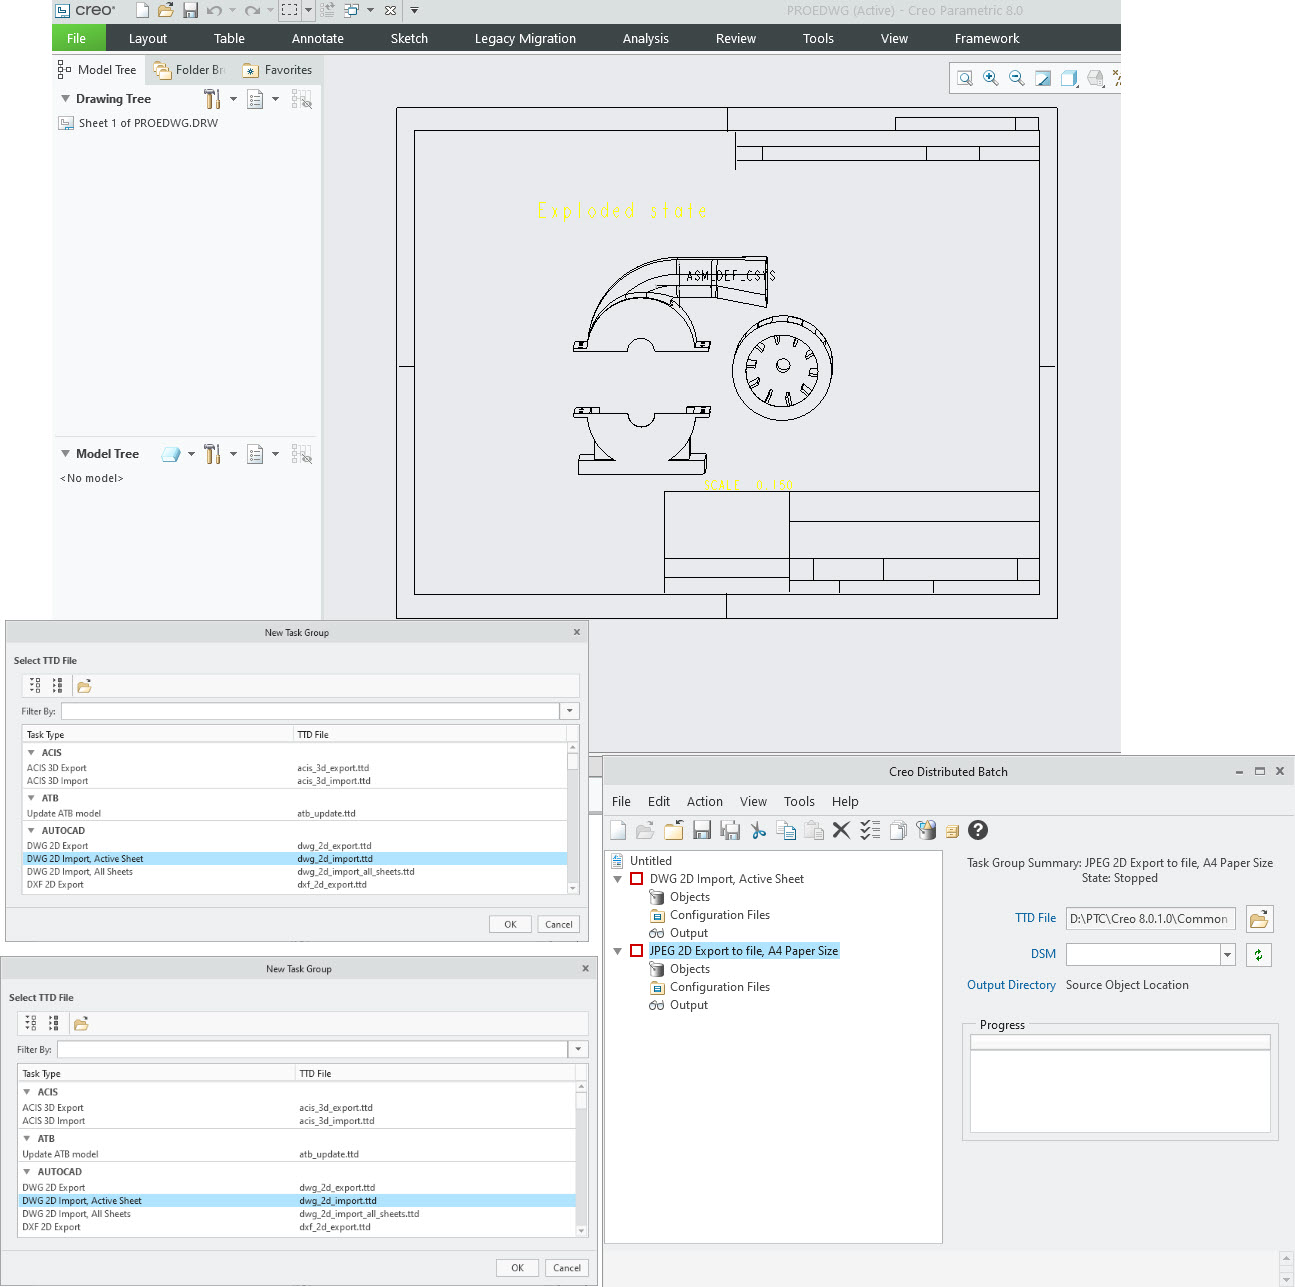The height and width of the screenshot is (1287, 1295).
Task: Click the Copy icon in Distributed Batch toolbar
Action: coord(786,830)
